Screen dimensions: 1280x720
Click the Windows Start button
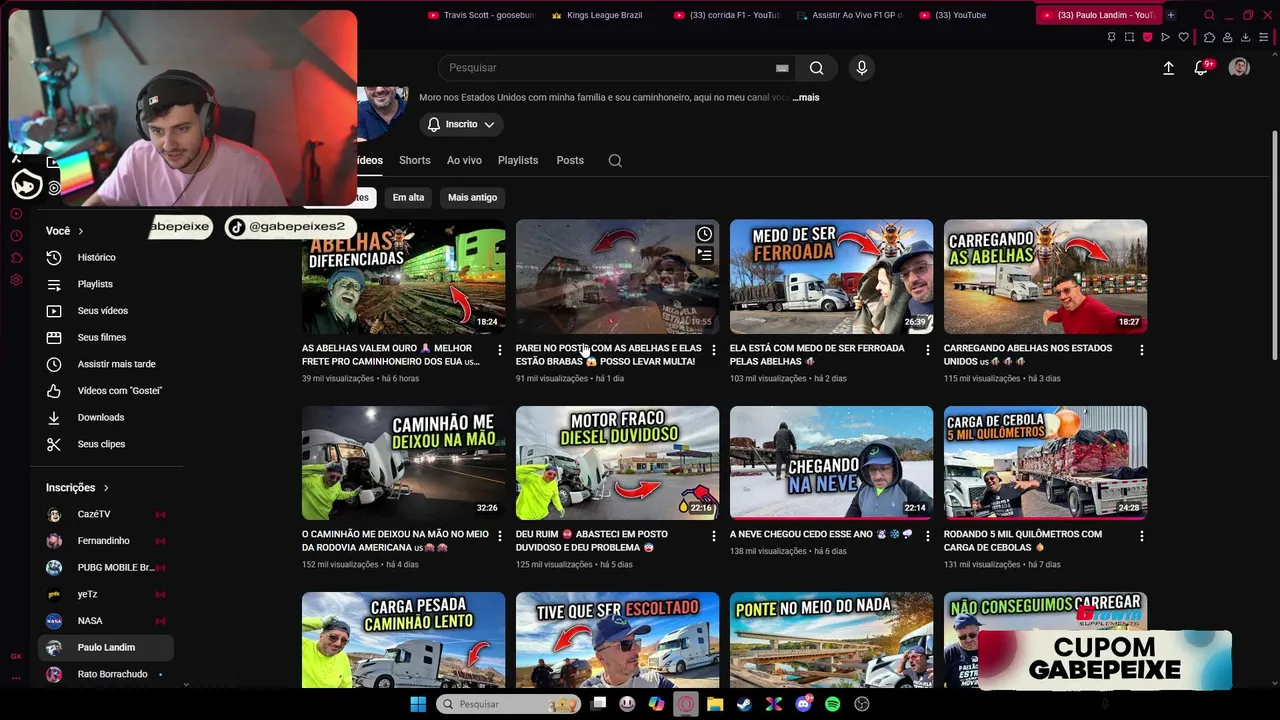[418, 704]
